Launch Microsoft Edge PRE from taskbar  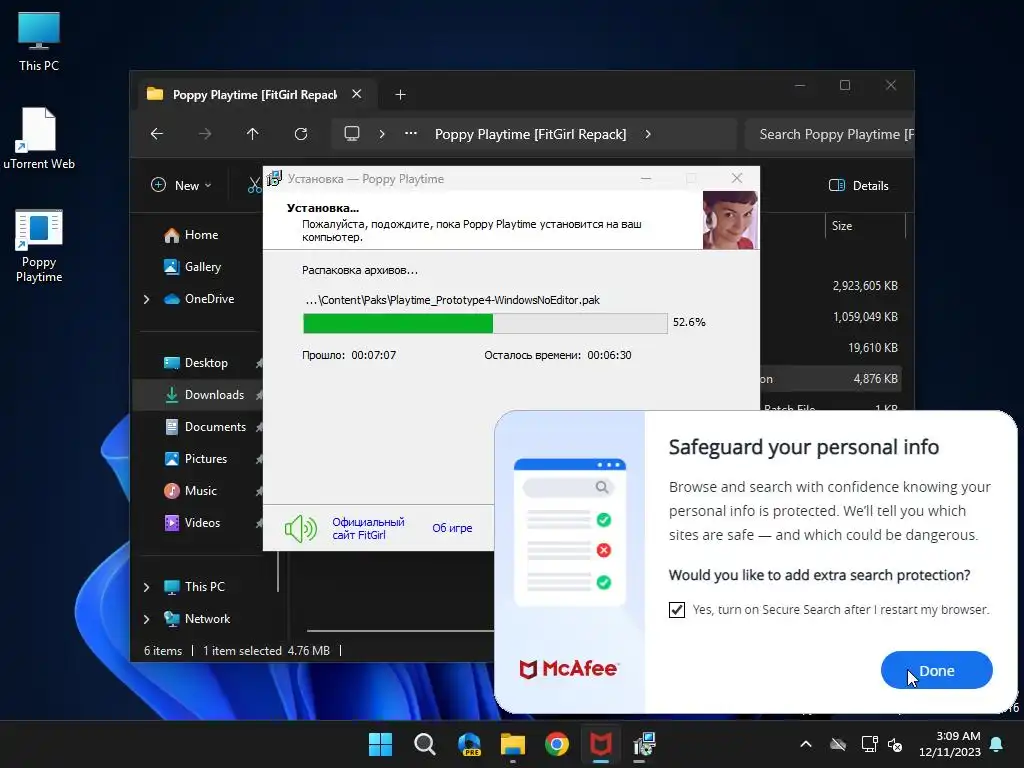pyautogui.click(x=469, y=744)
